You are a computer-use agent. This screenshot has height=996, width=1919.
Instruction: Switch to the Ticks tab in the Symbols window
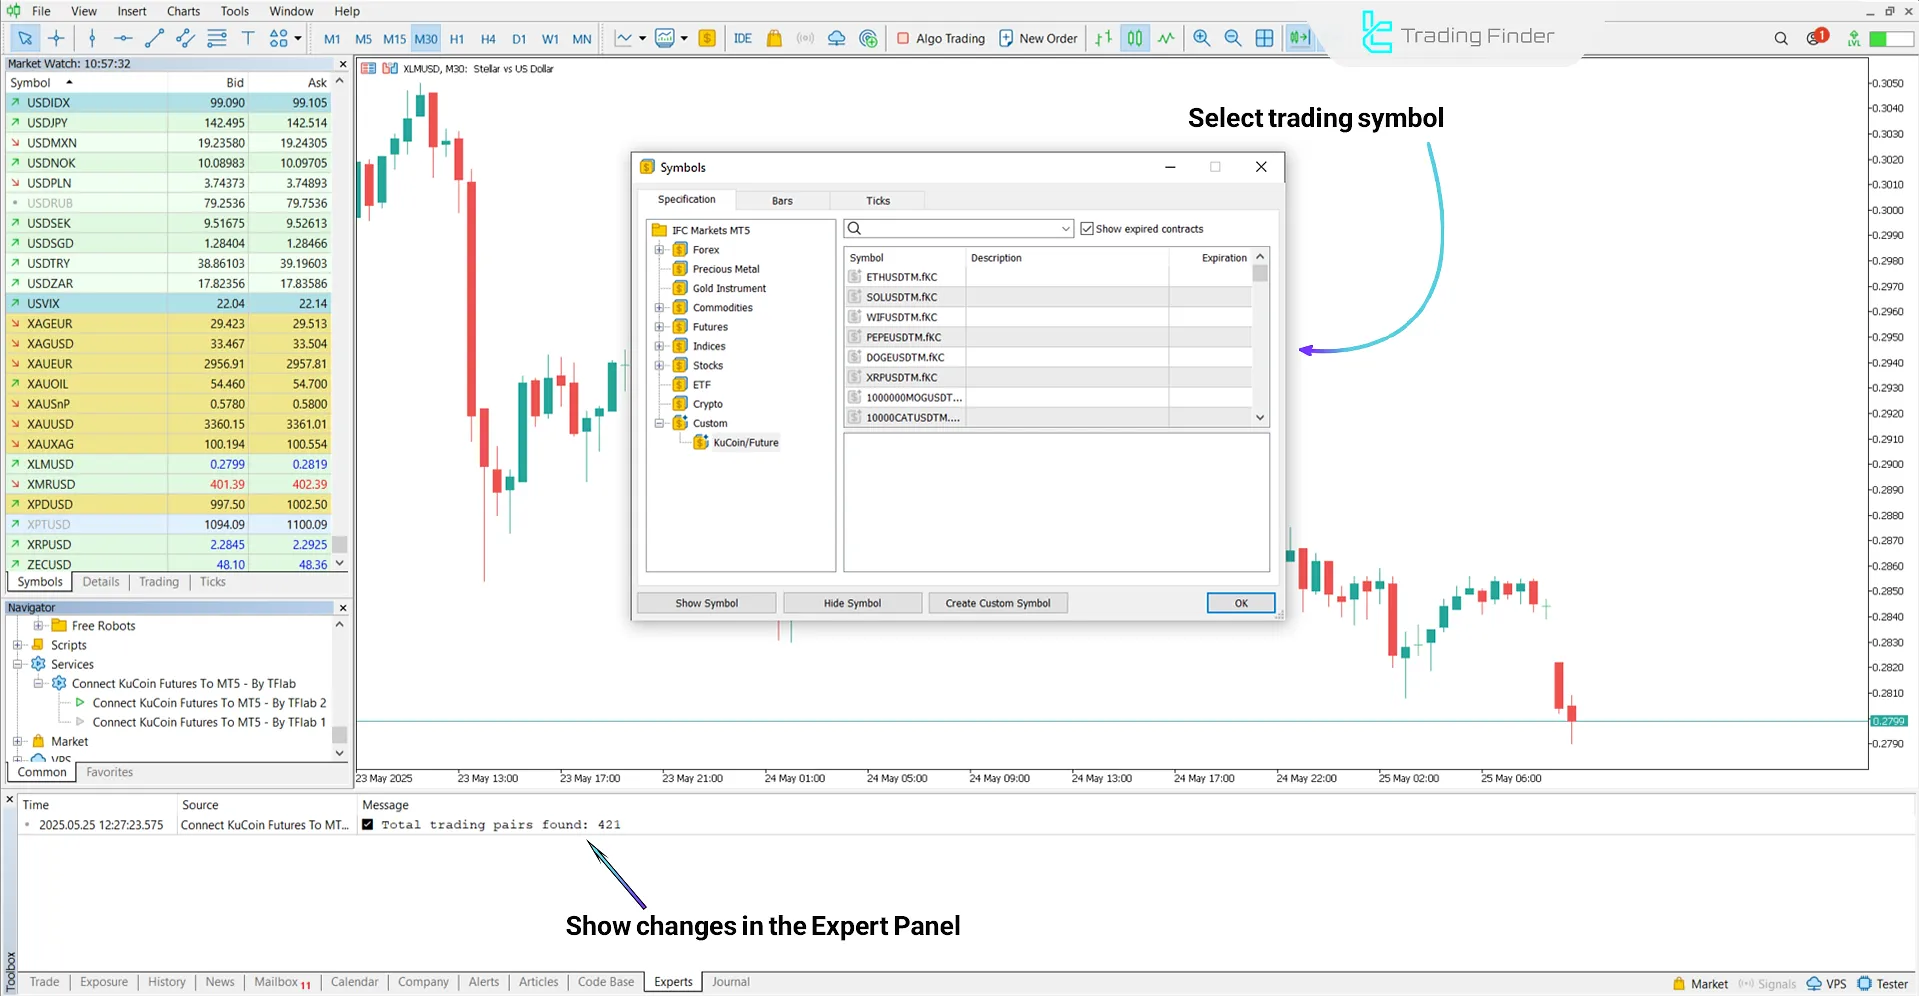coord(877,200)
